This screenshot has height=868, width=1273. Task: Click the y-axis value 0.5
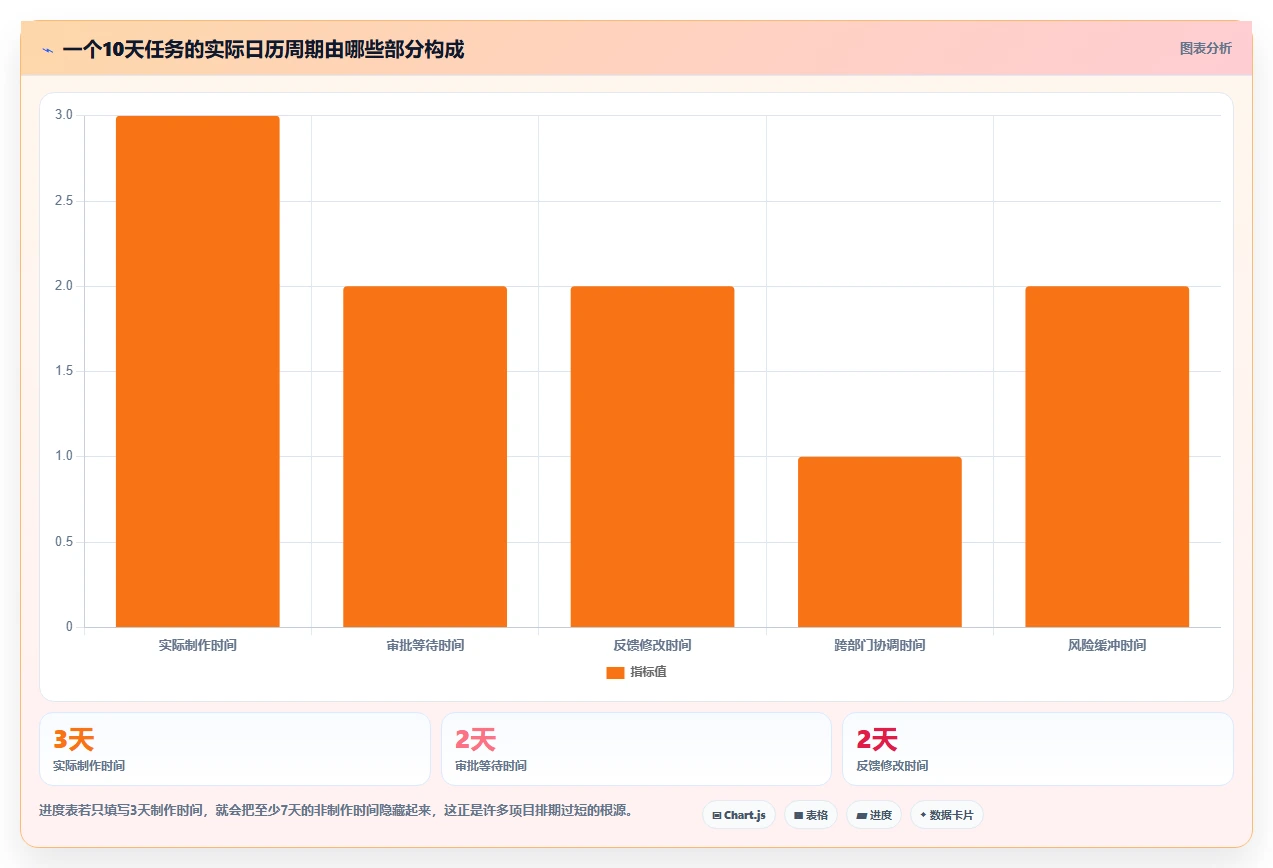point(64,542)
